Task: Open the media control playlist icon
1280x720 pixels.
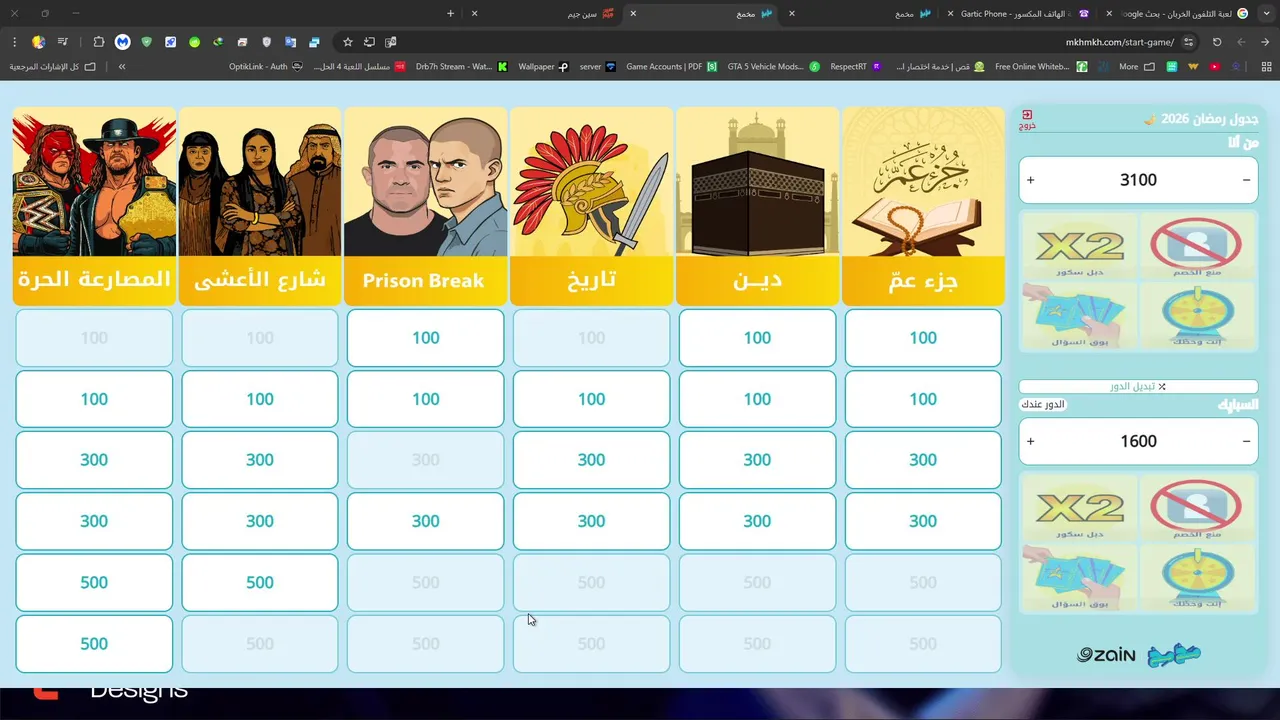Action: click(x=63, y=42)
